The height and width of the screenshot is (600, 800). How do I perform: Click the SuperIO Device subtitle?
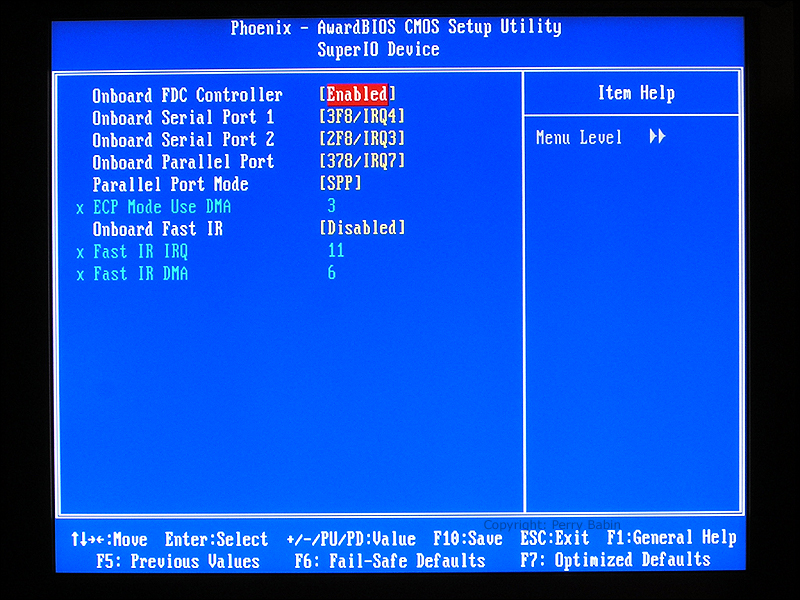(378, 49)
